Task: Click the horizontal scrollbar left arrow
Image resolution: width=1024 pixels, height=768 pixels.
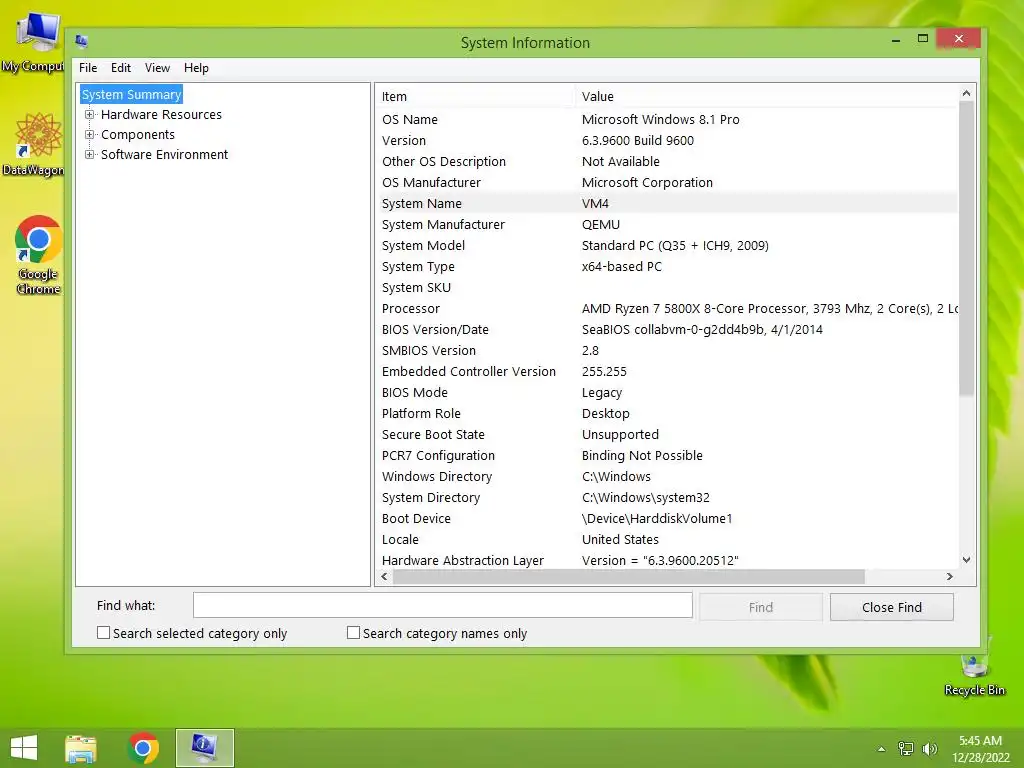Action: click(385, 577)
